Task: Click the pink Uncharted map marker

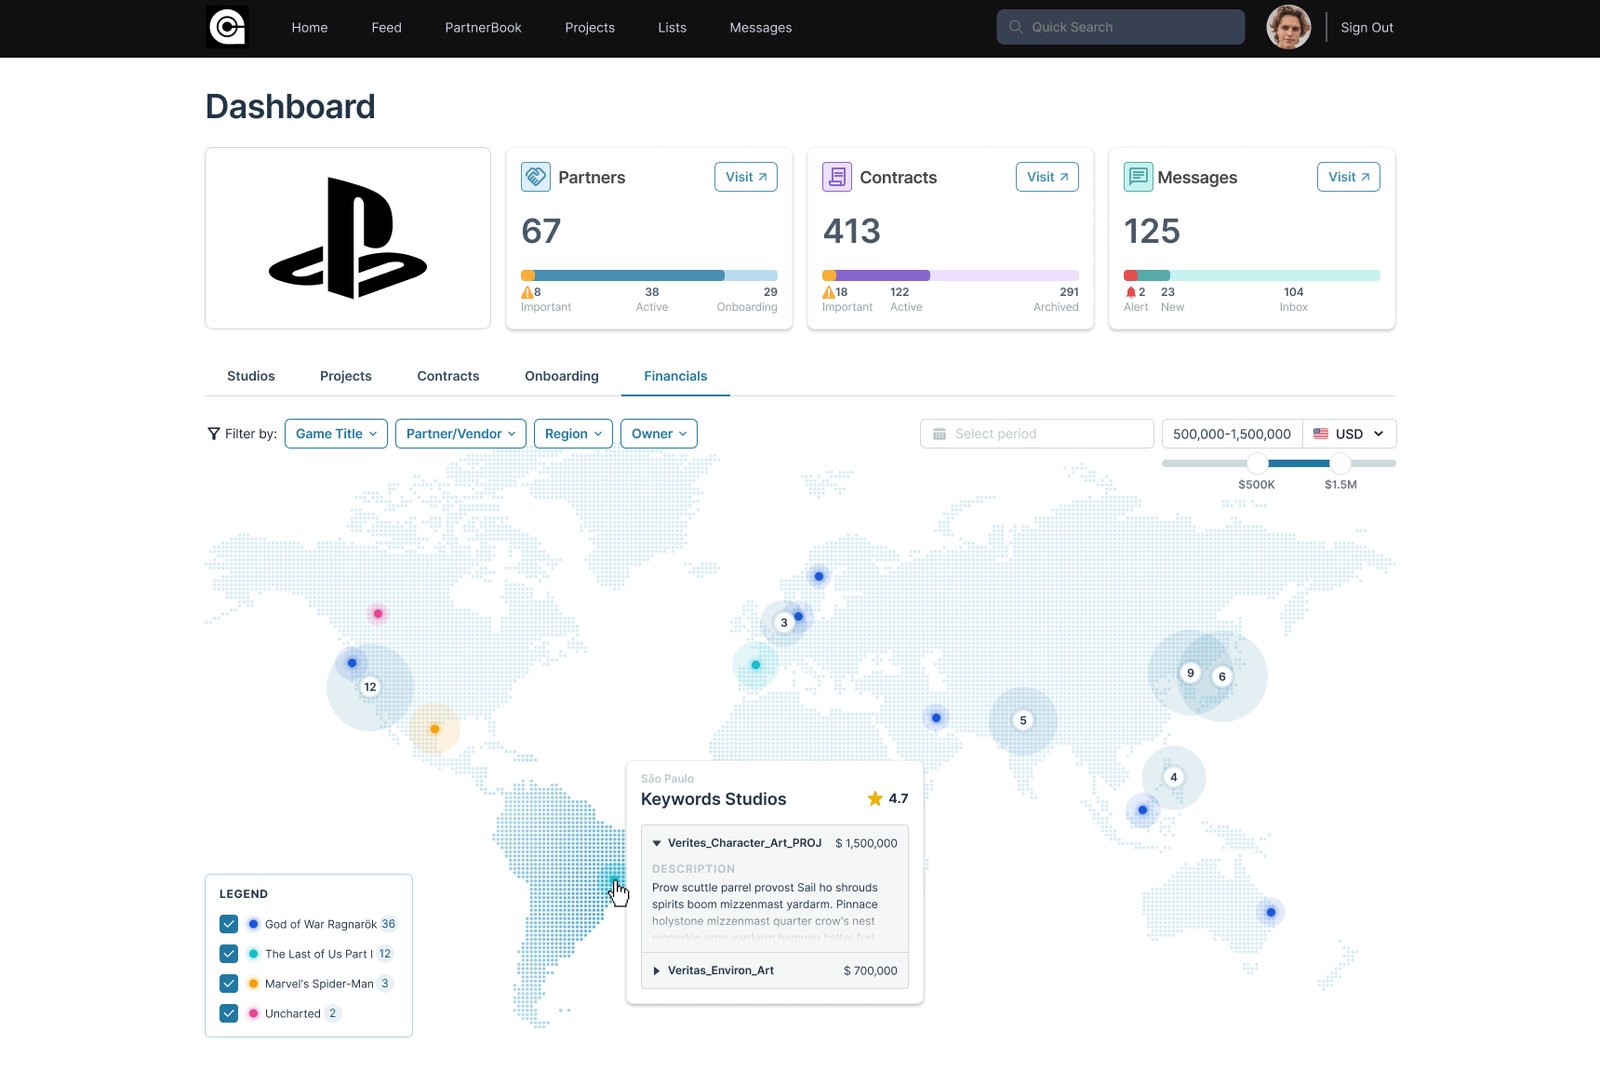Action: 378,614
